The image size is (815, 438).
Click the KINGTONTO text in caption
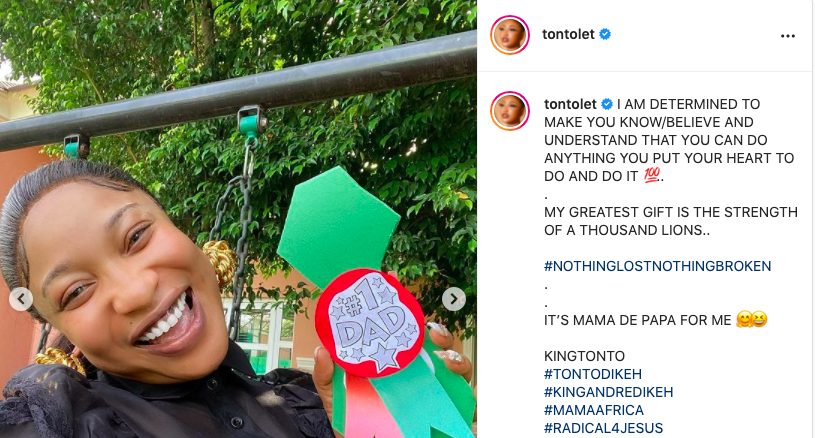[585, 355]
